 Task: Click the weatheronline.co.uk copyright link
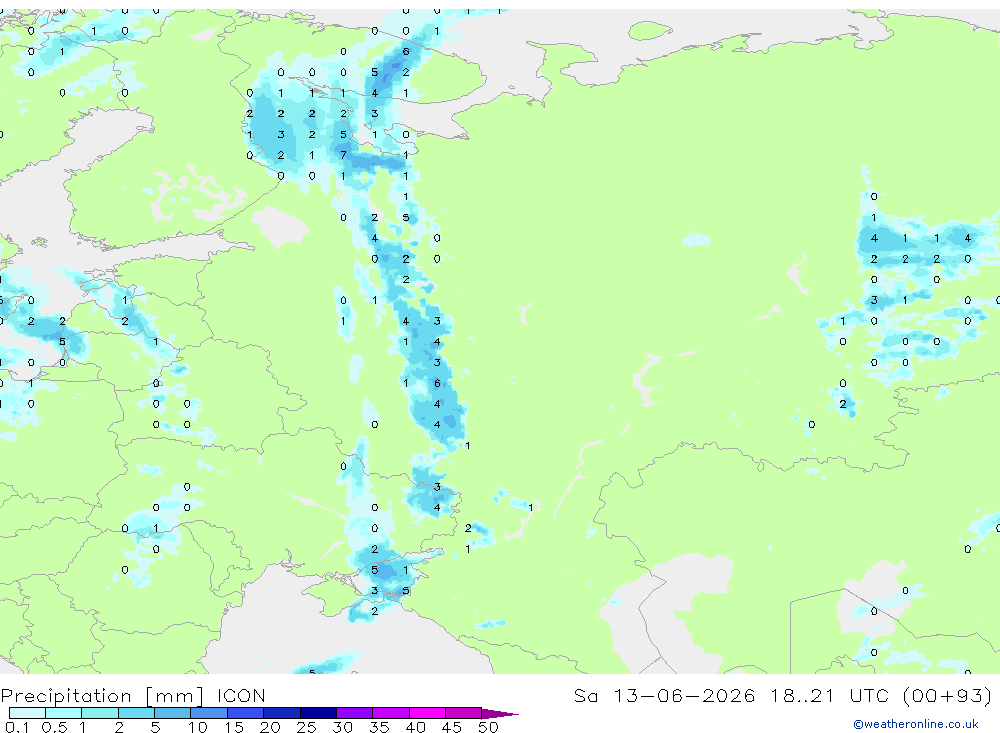(915, 724)
